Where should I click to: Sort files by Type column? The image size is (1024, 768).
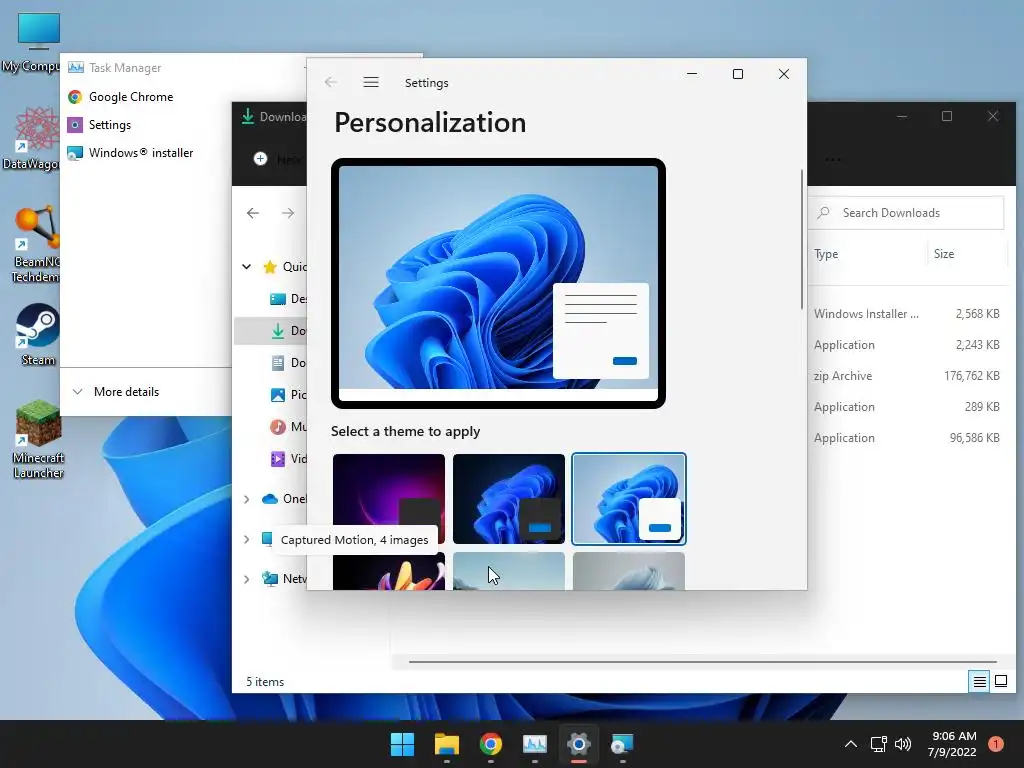pyautogui.click(x=826, y=254)
